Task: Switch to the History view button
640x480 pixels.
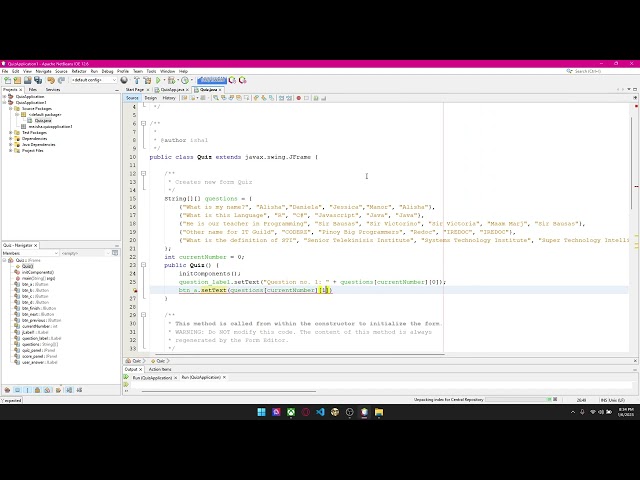Action: 169,98
